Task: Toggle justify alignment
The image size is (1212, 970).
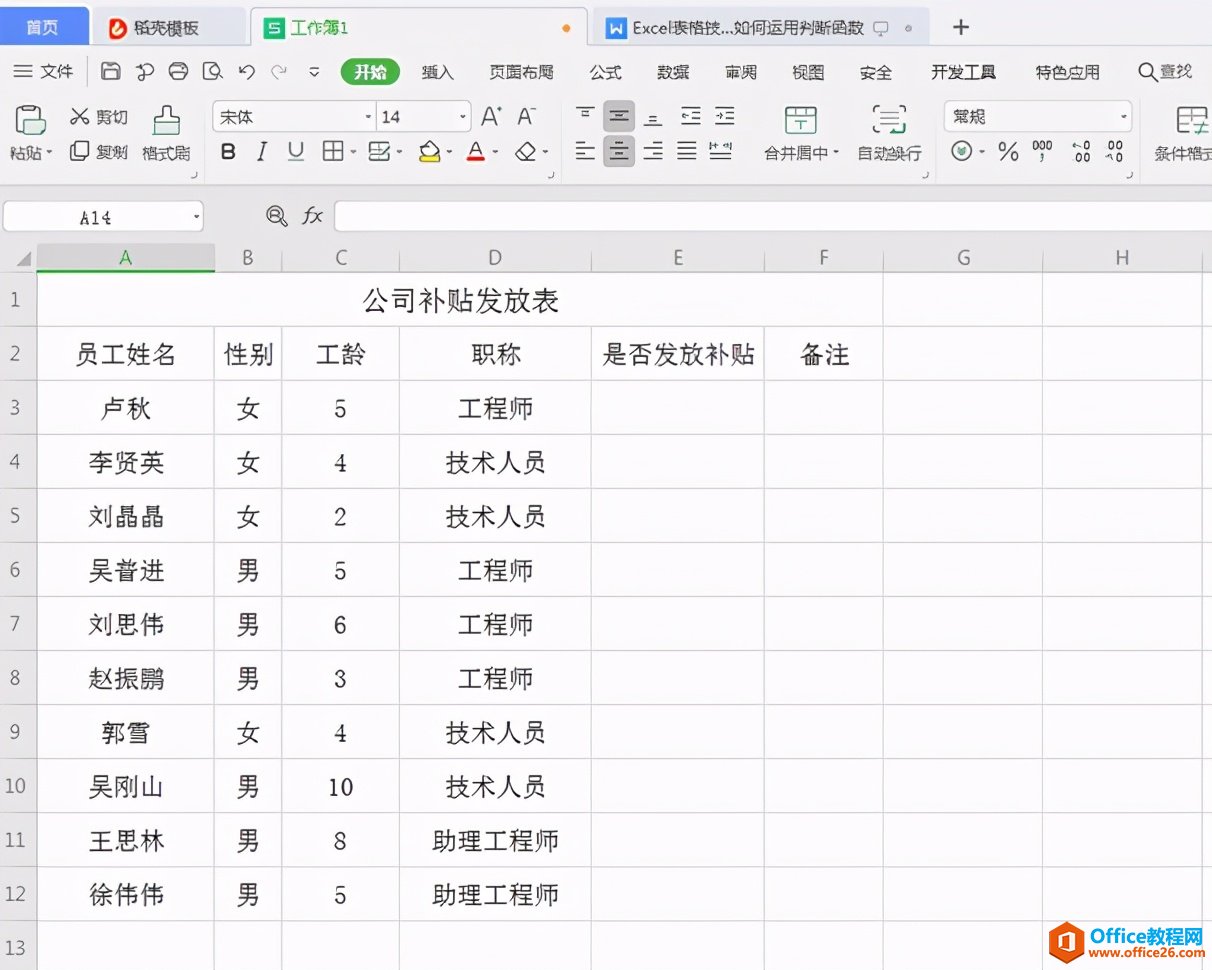Action: 687,152
